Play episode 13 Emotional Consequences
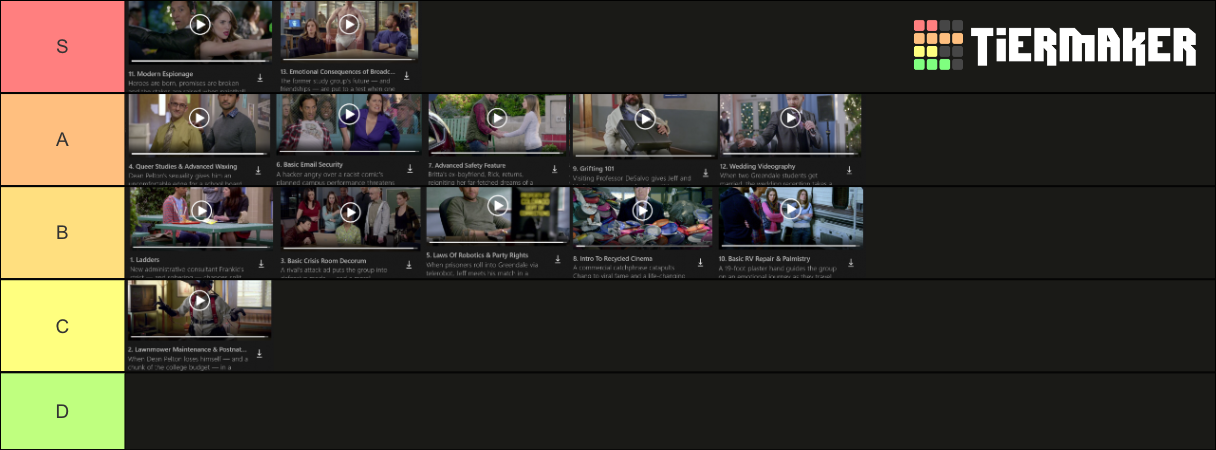Viewport: 1216px width, 450px height. (349, 24)
